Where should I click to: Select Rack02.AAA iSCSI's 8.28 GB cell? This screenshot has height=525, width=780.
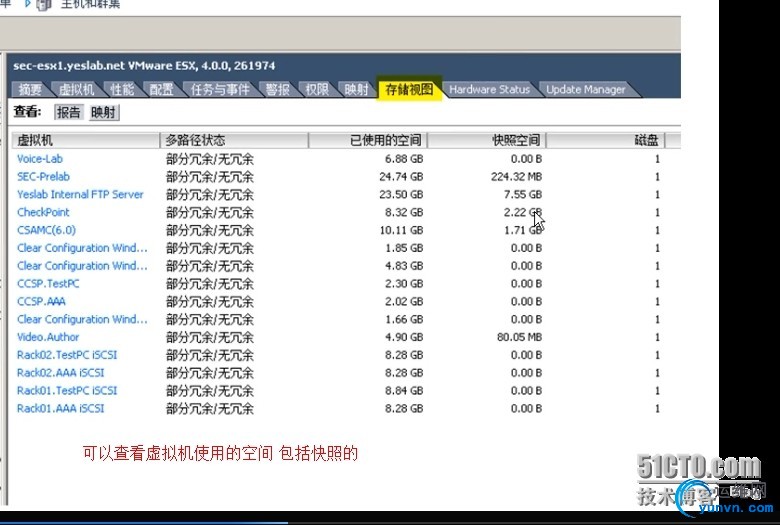(x=404, y=373)
